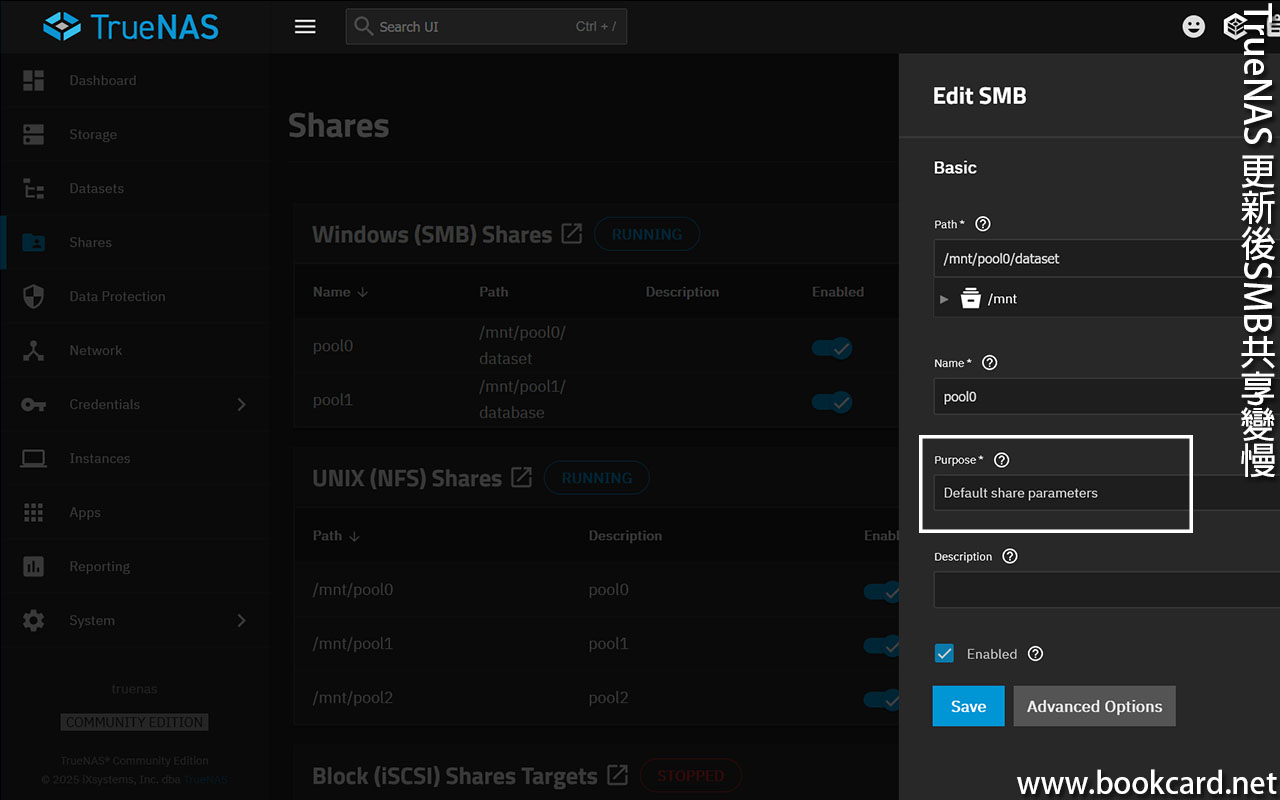Click the external link icon next to Windows (SMB) Shares

click(x=571, y=233)
